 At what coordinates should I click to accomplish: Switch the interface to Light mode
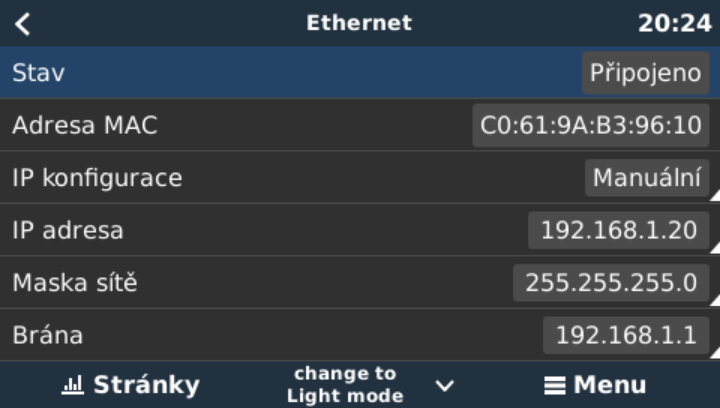pos(344,385)
